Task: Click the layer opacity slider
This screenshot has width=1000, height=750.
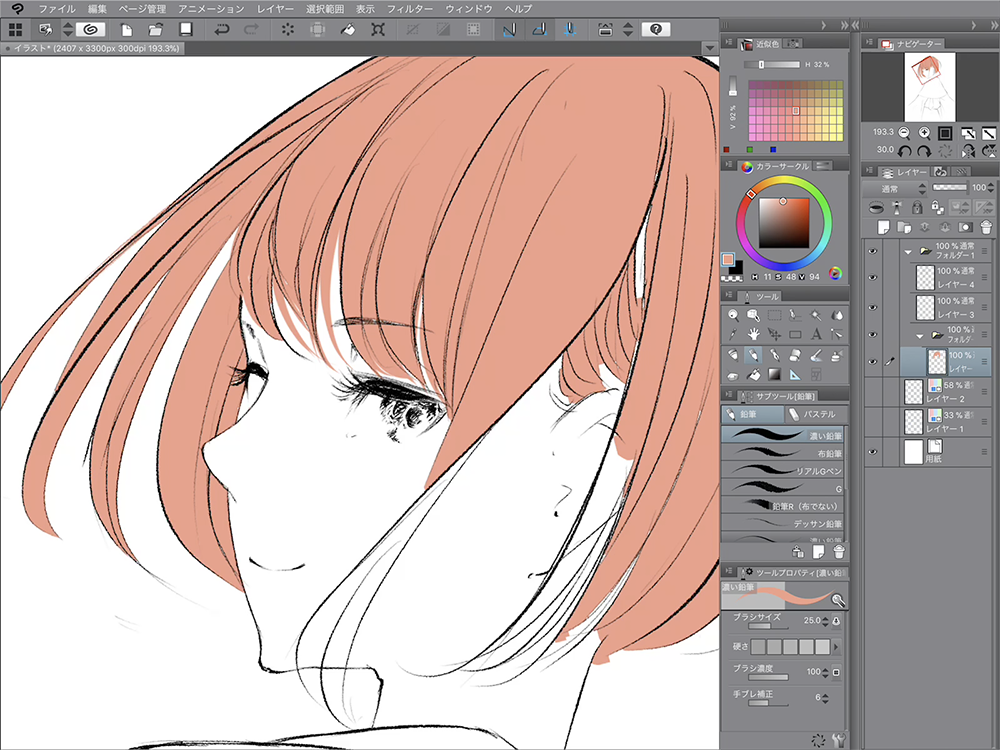Action: click(x=950, y=188)
